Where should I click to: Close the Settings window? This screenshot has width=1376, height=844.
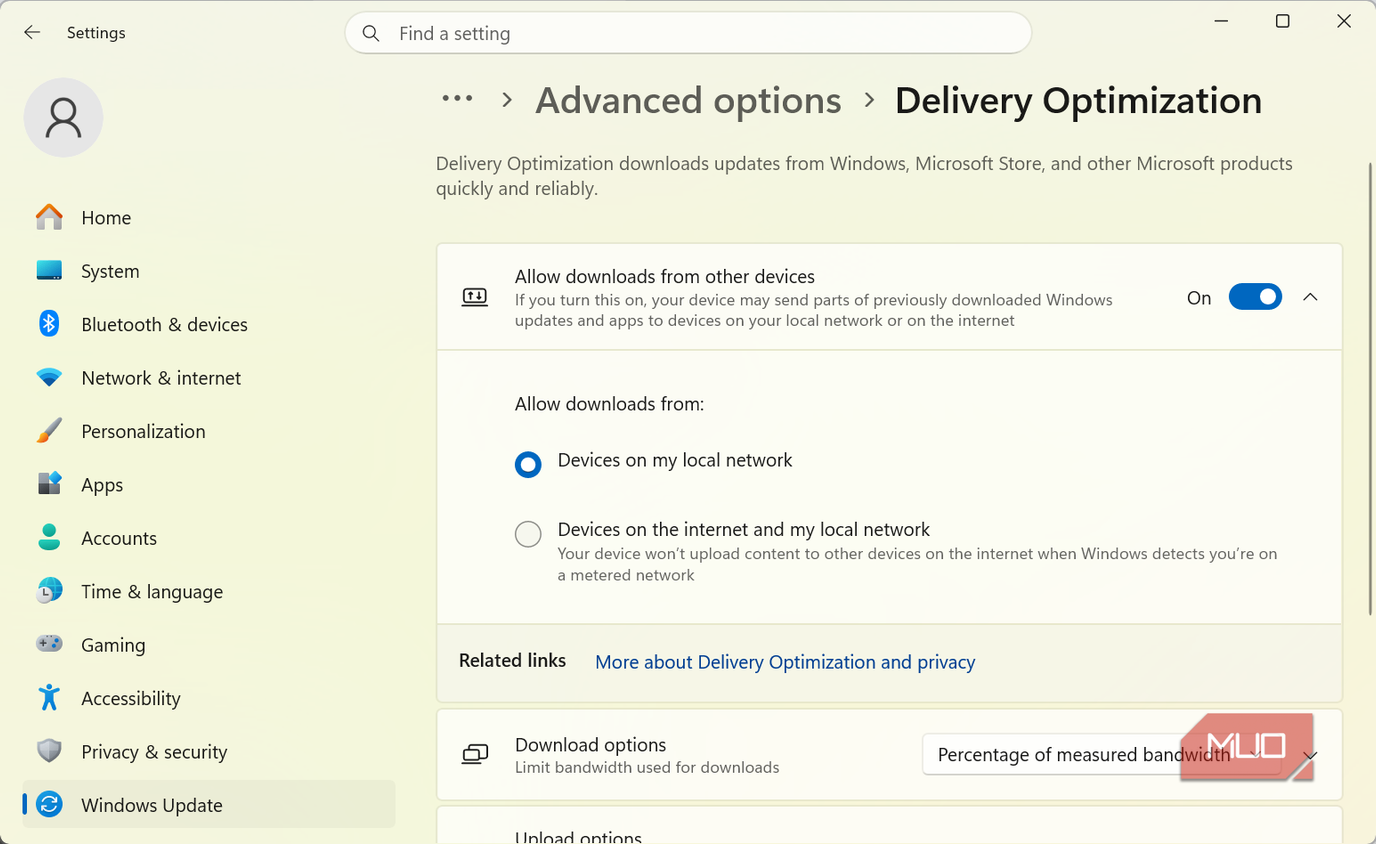pyautogui.click(x=1344, y=21)
